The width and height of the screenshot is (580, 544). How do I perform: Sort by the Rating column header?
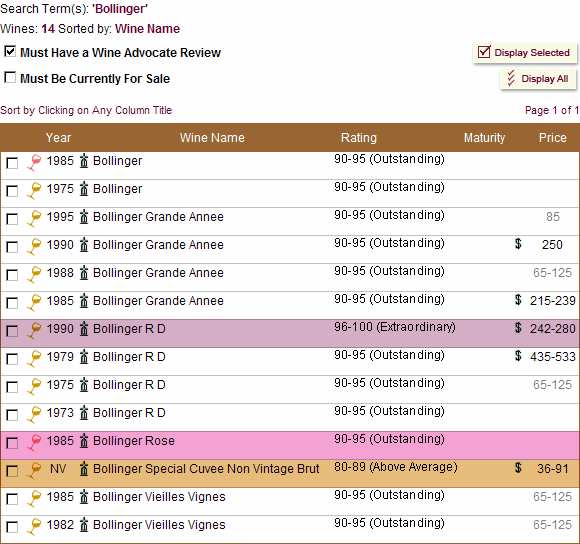click(359, 138)
